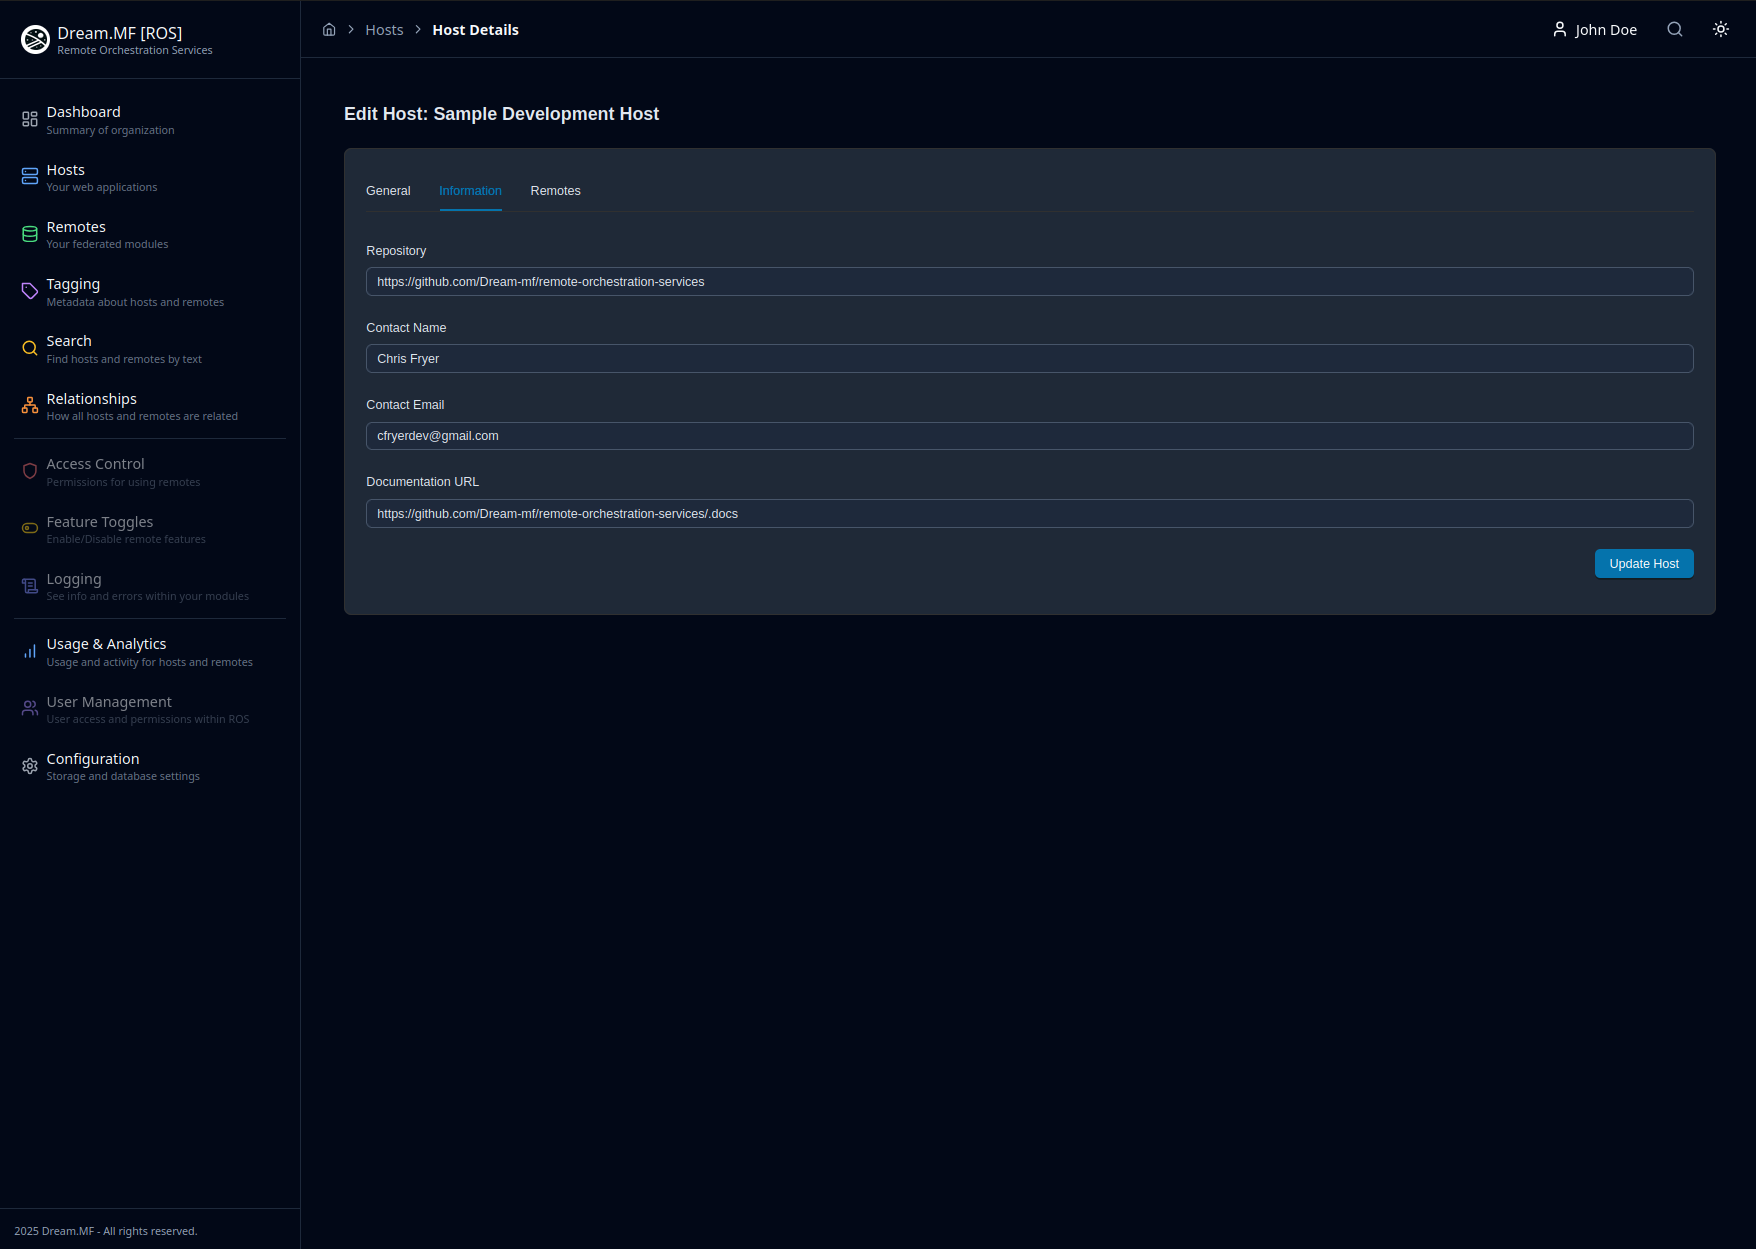
Task: Click the Feature Toggles switch icon
Action: (30, 528)
